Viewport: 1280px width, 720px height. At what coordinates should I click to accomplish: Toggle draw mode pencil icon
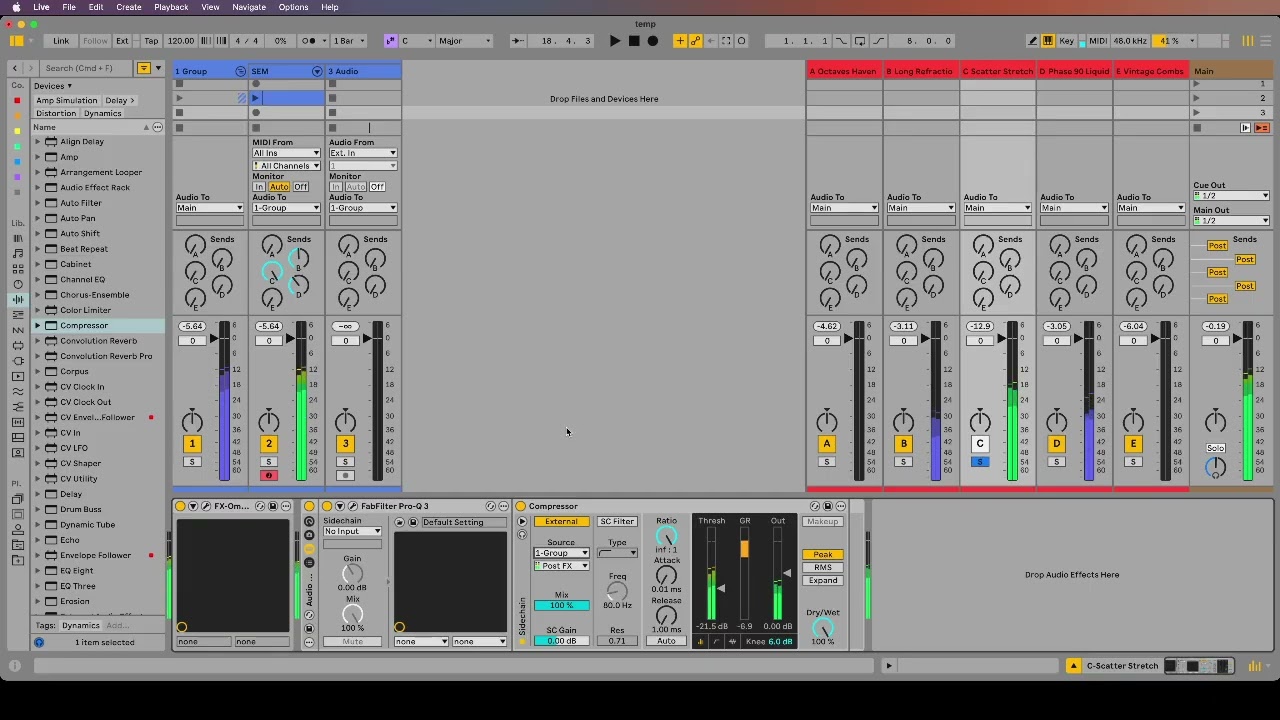tap(1032, 41)
